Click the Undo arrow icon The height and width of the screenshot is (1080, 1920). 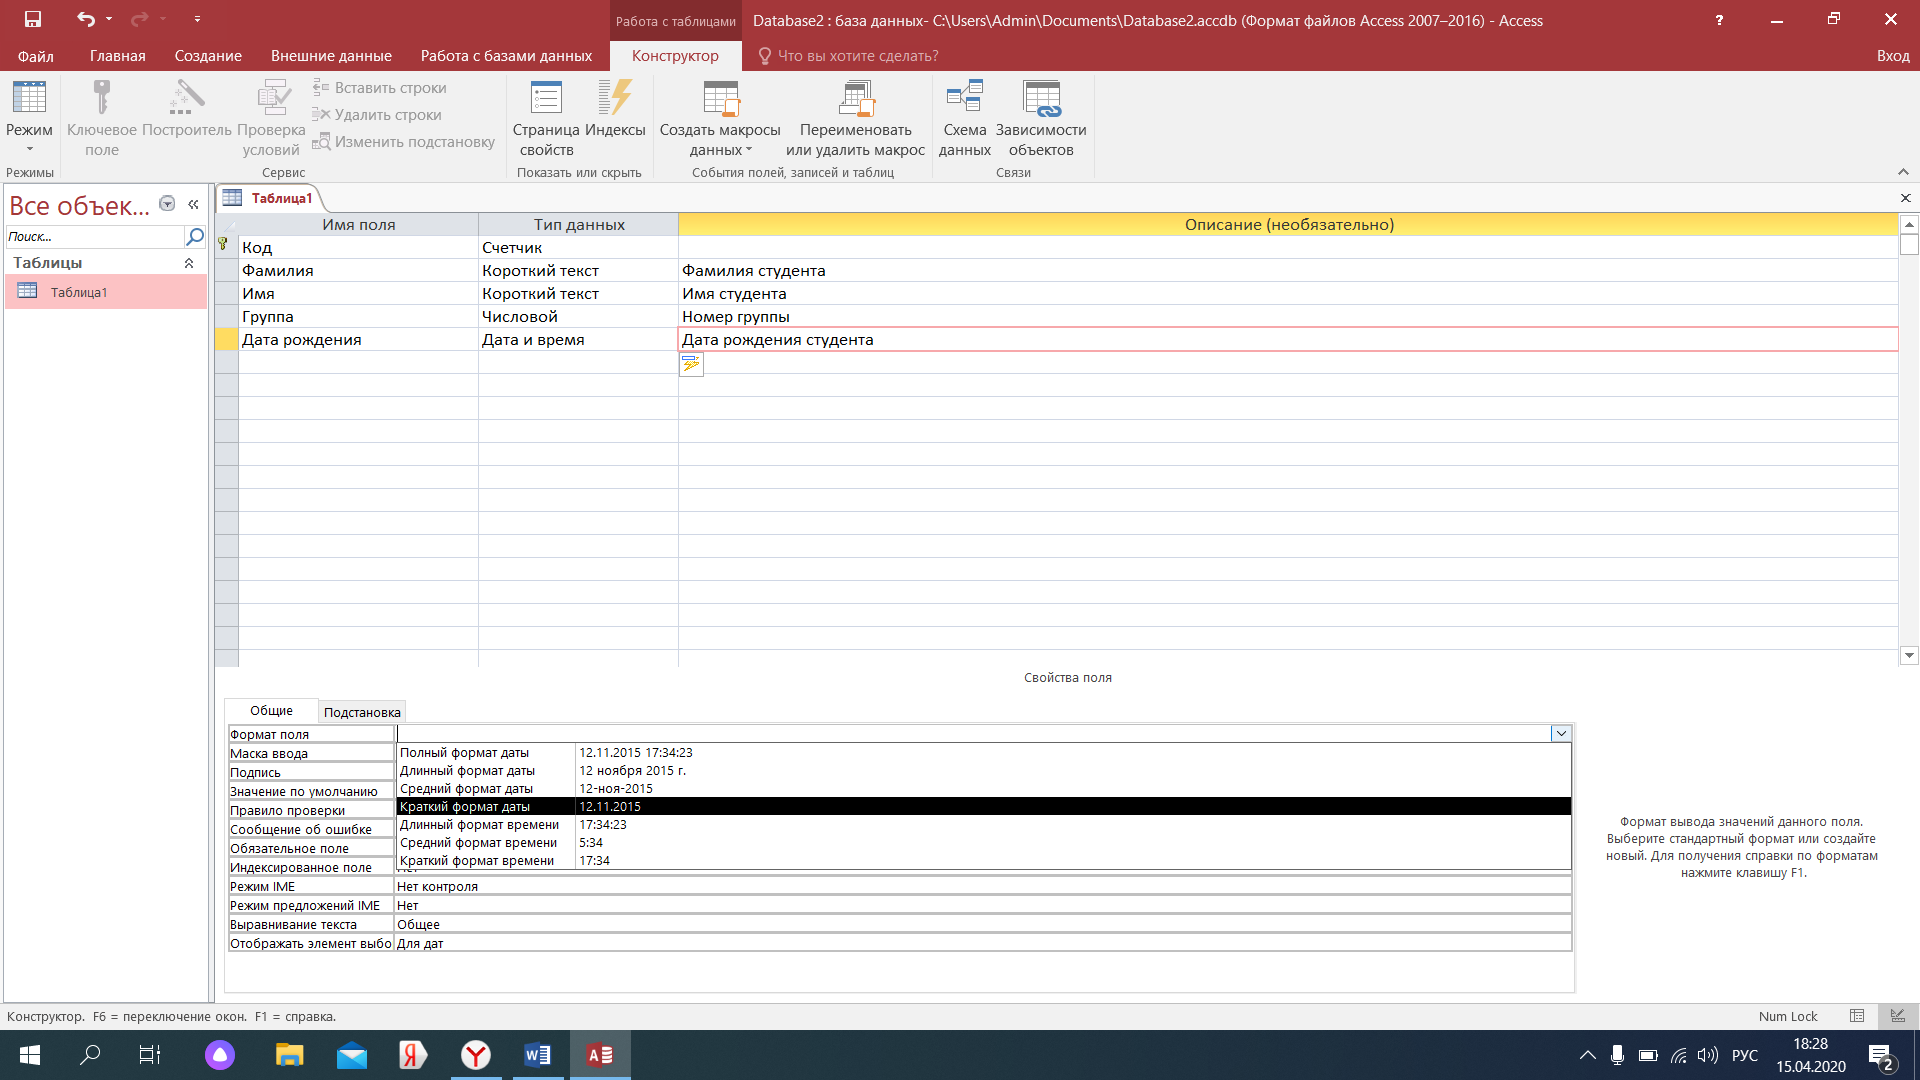(86, 19)
